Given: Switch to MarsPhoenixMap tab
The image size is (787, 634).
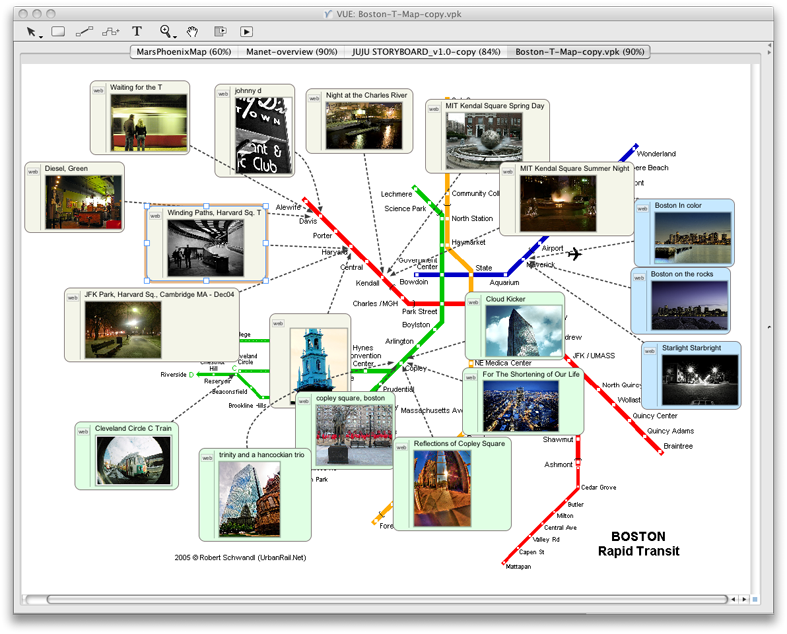Looking at the screenshot, I should tap(184, 52).
